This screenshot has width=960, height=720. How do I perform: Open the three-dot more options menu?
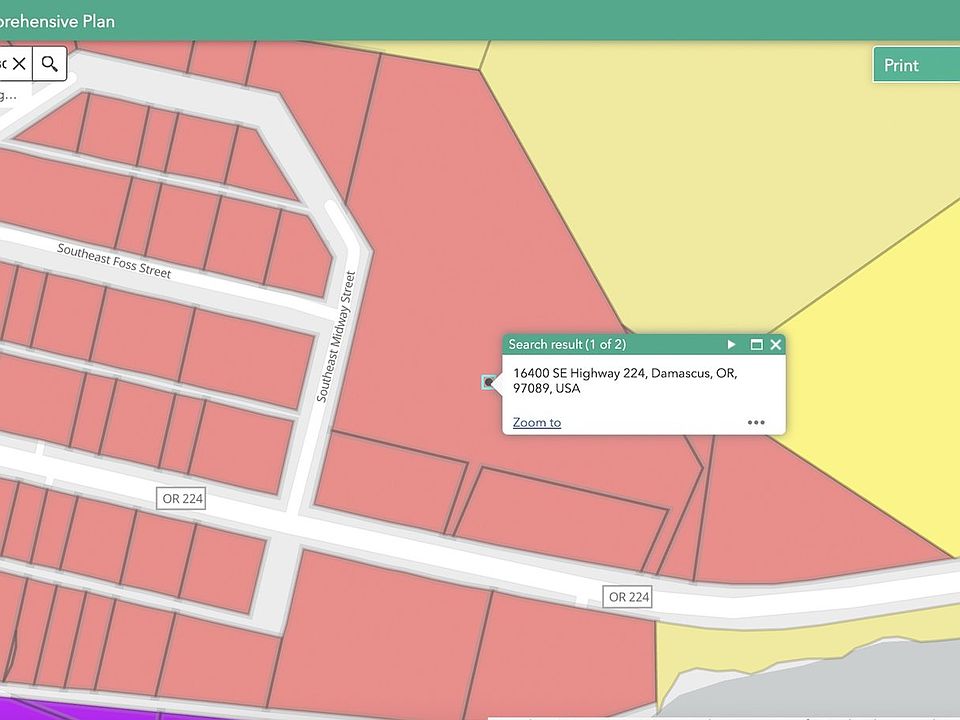[756, 423]
